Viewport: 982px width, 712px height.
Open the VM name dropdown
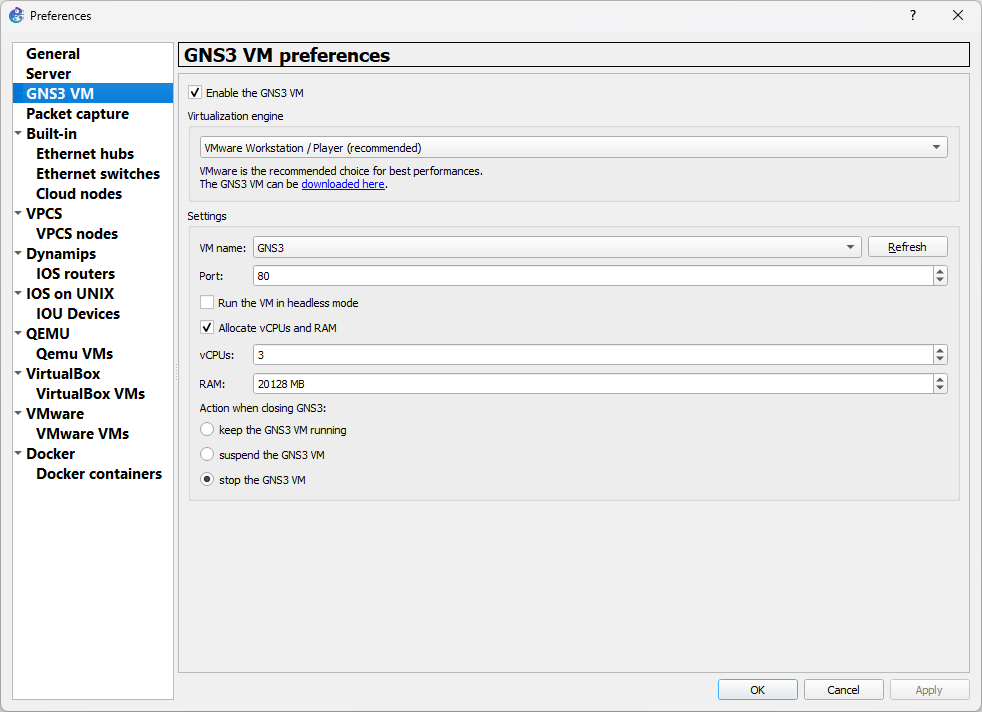click(x=851, y=246)
